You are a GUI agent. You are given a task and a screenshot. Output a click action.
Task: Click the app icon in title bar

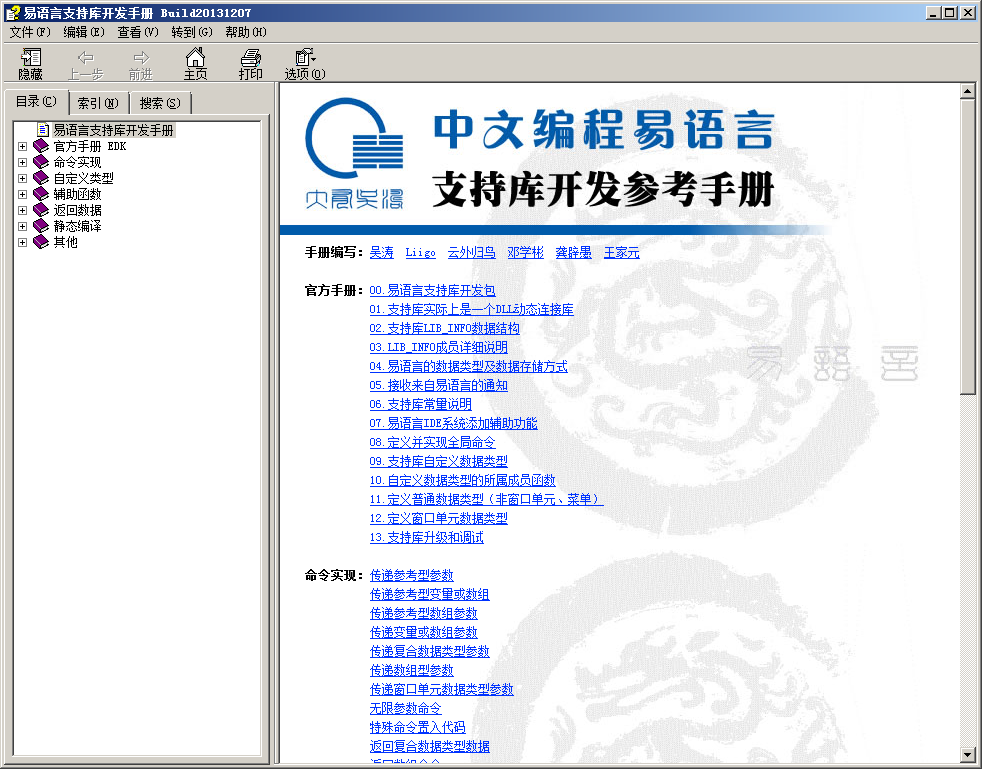tap(12, 13)
